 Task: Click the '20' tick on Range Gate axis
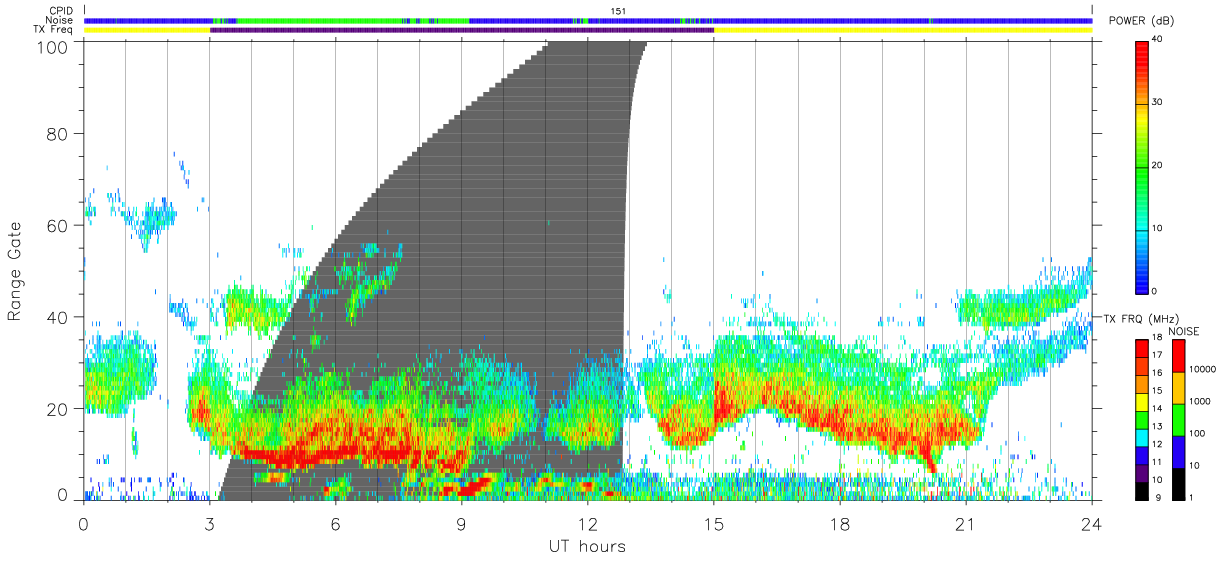(x=58, y=408)
